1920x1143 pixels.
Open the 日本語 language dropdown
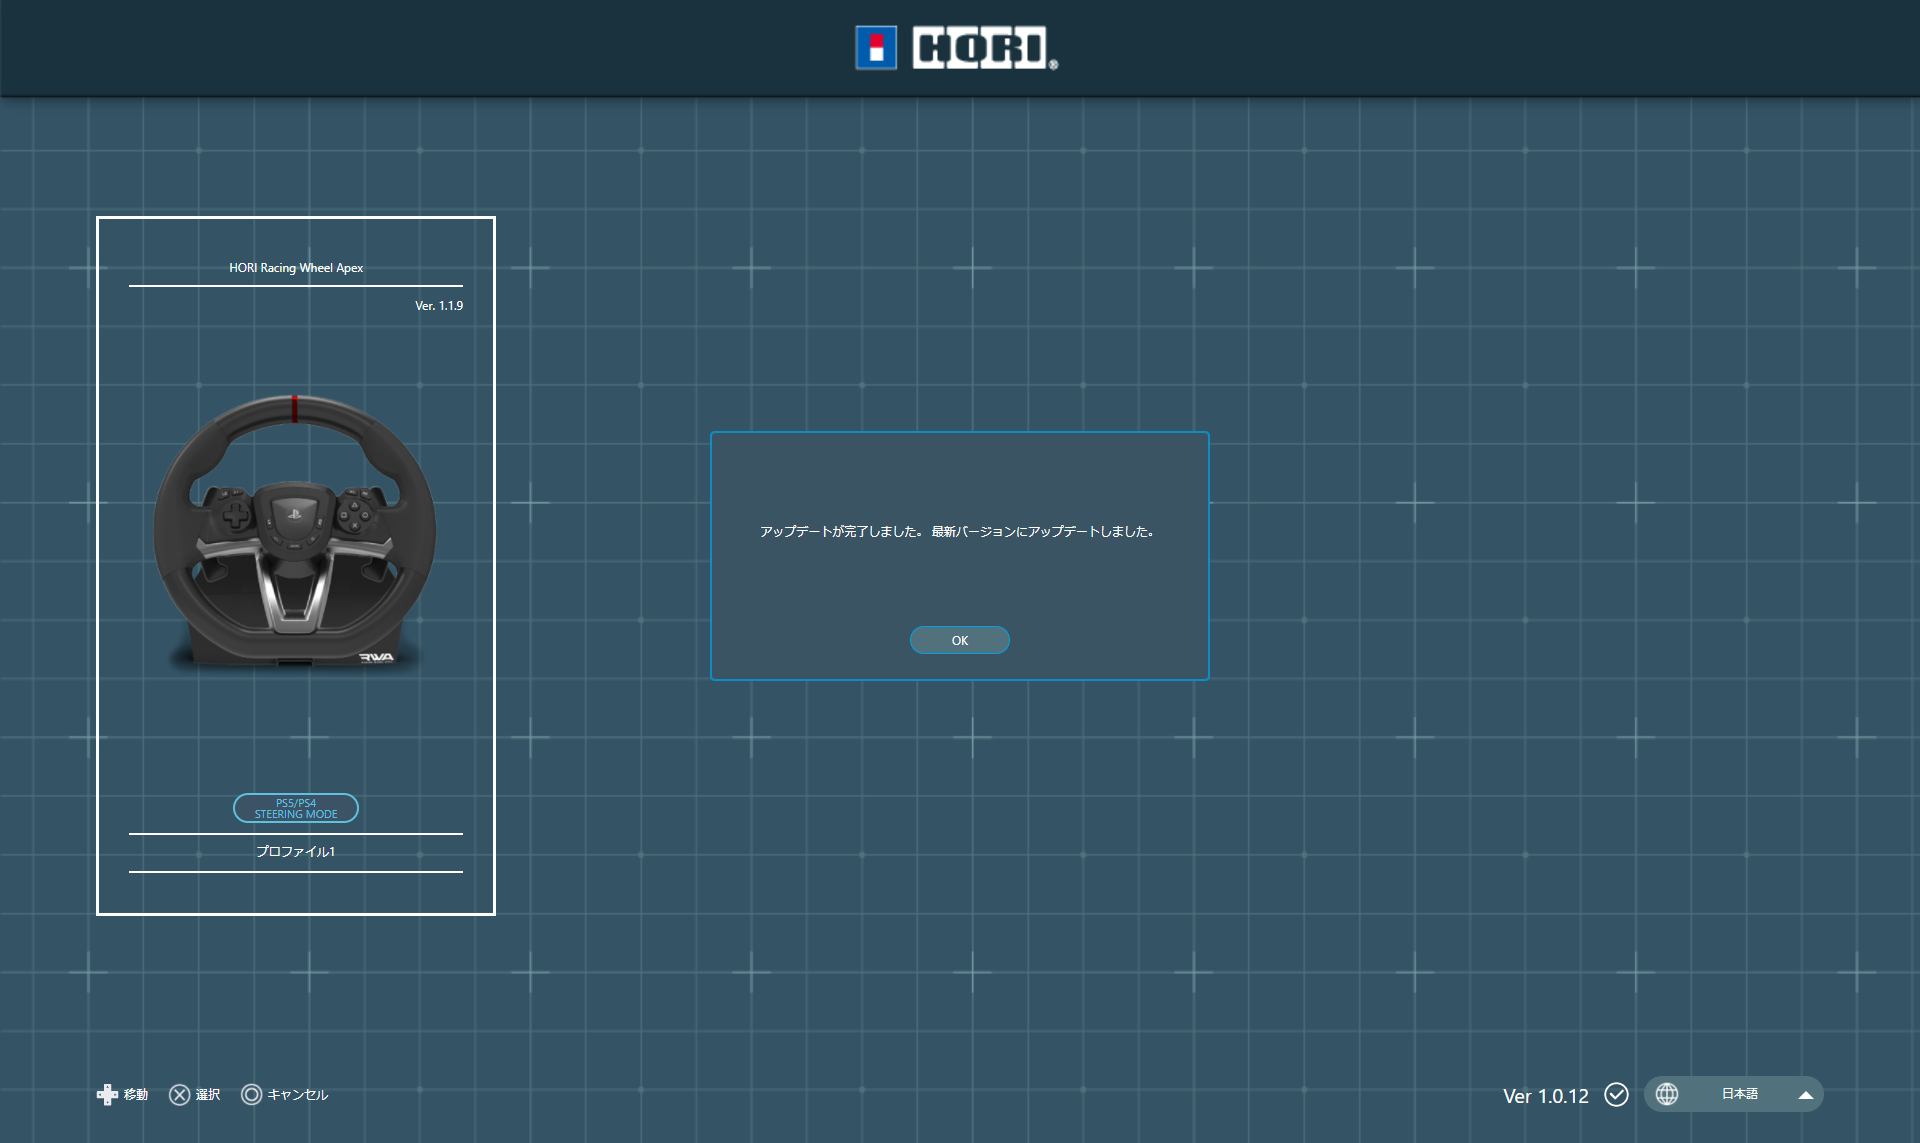[x=1739, y=1094]
